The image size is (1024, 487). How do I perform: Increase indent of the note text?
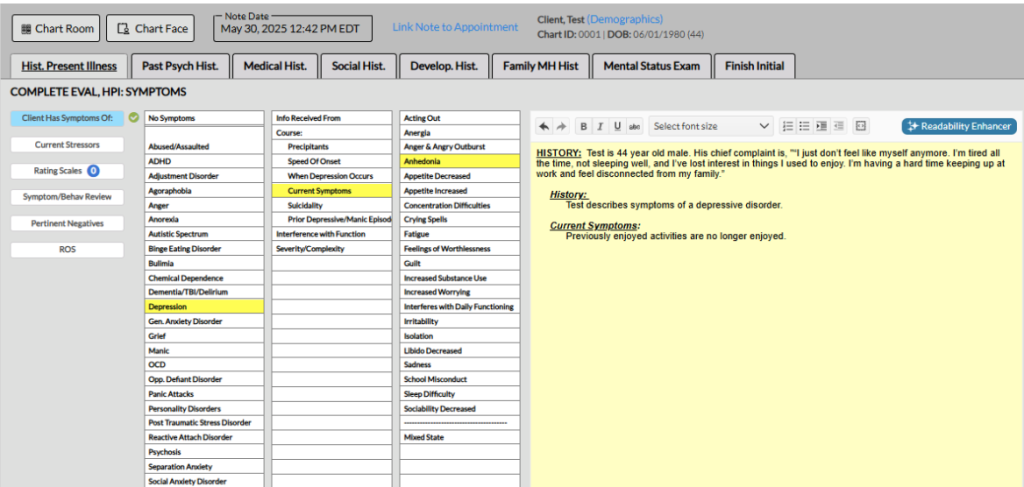(x=821, y=126)
